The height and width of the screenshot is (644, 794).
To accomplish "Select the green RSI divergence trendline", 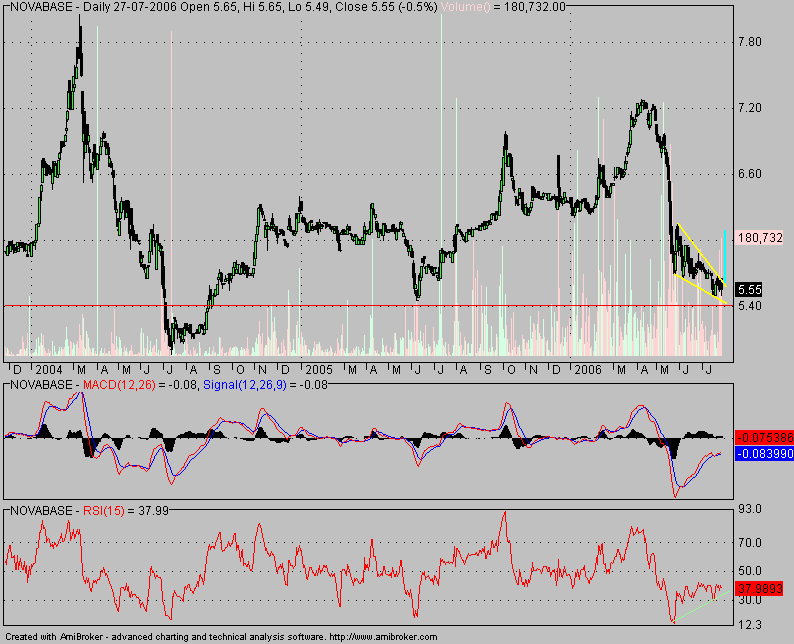I will pyautogui.click(x=702, y=606).
